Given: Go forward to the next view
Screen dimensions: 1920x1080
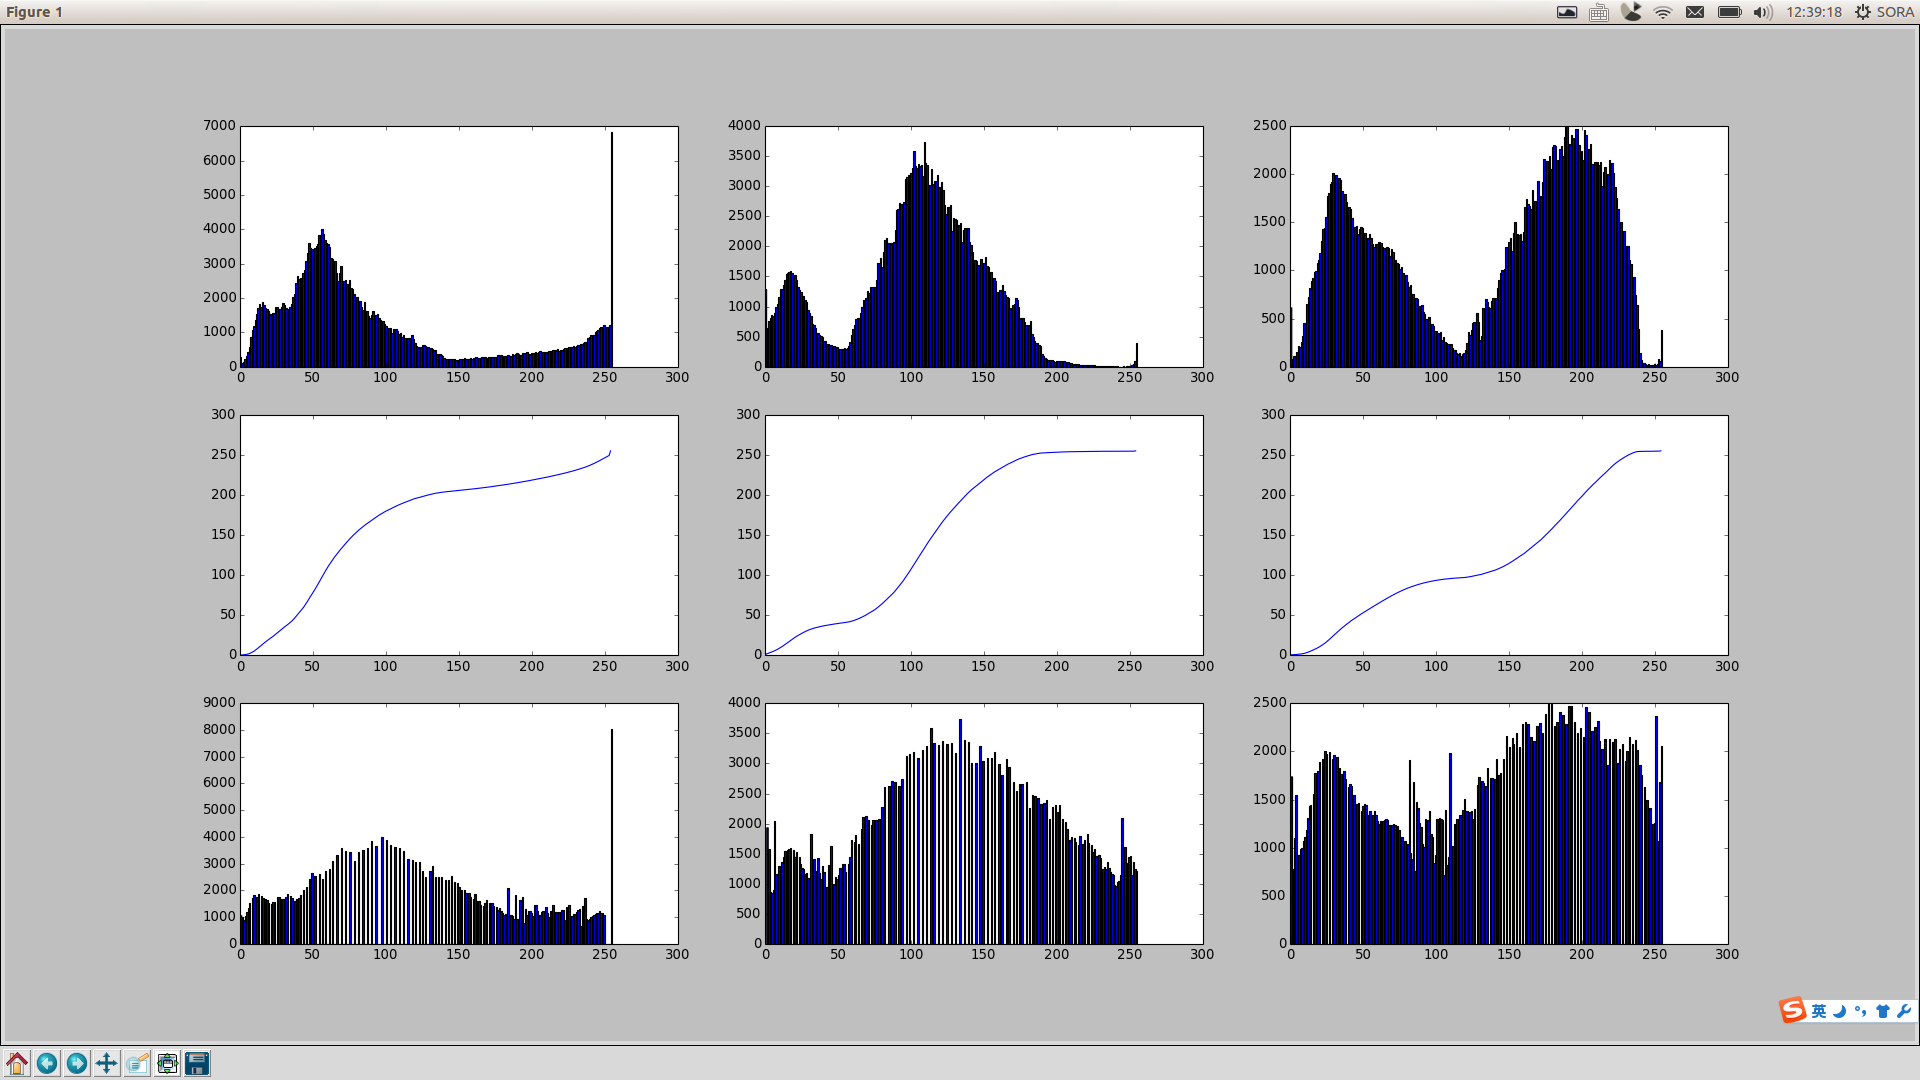Looking at the screenshot, I should tap(77, 1063).
